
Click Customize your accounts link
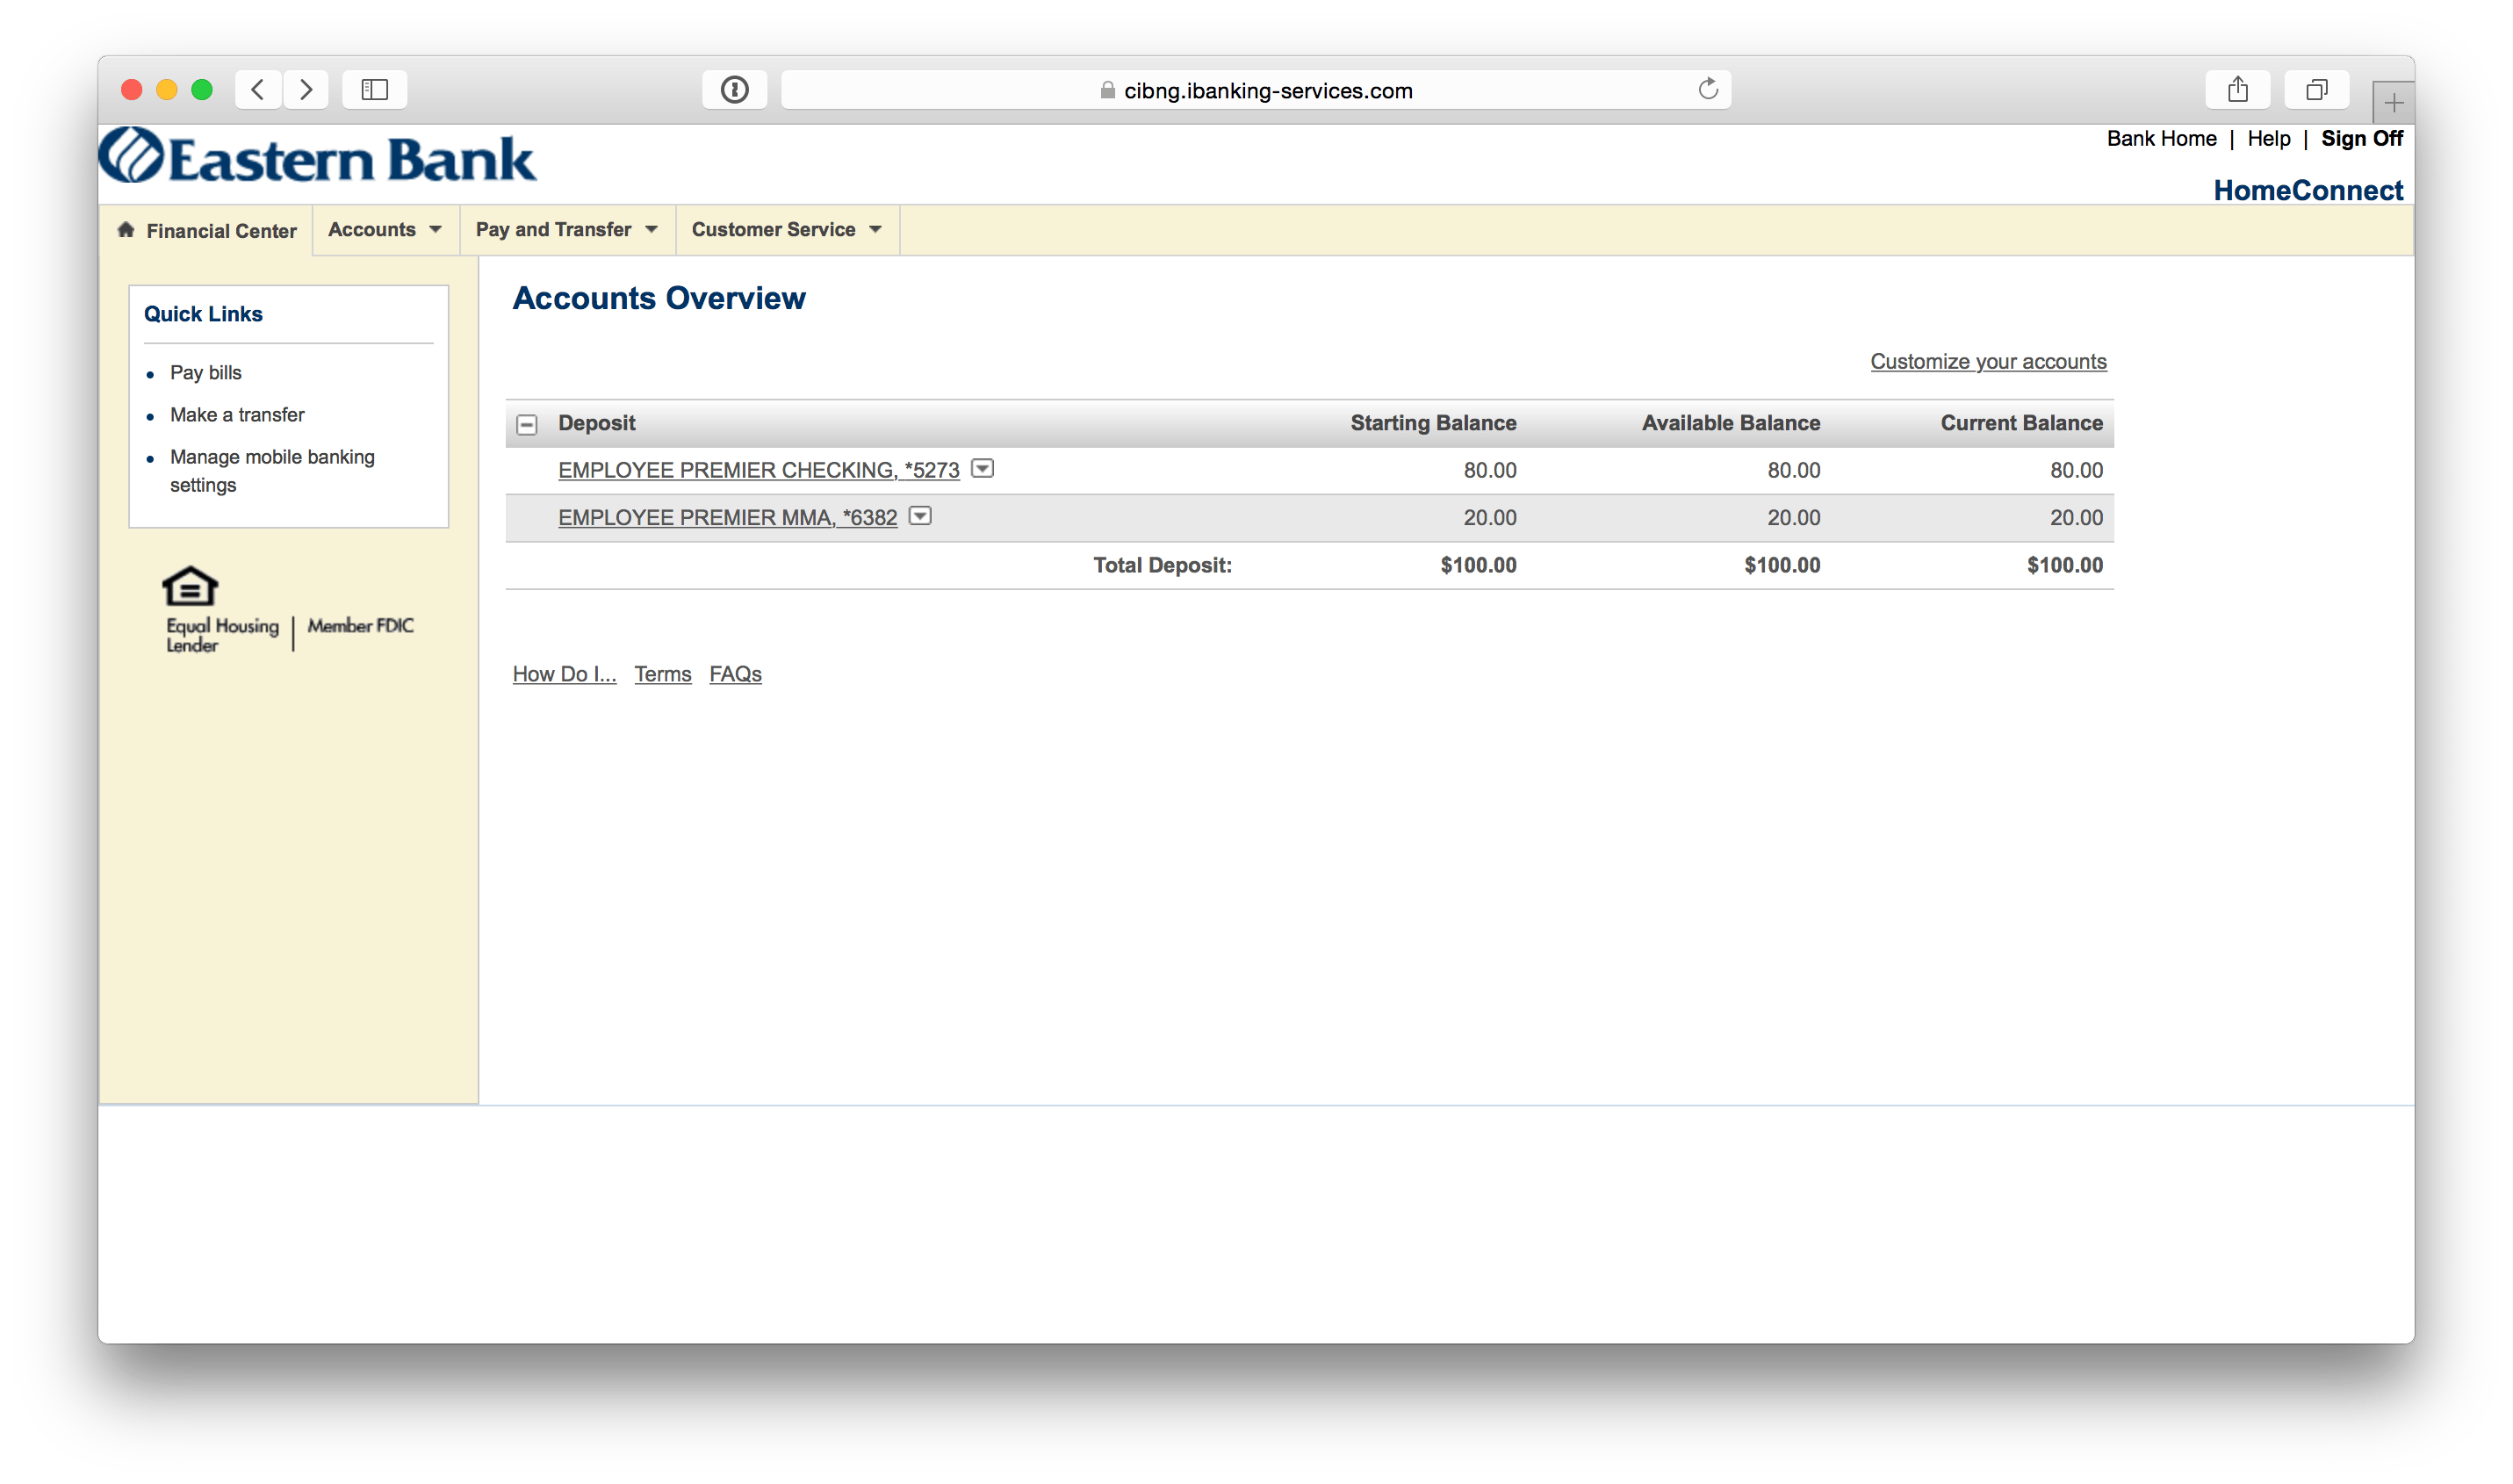[x=1989, y=361]
